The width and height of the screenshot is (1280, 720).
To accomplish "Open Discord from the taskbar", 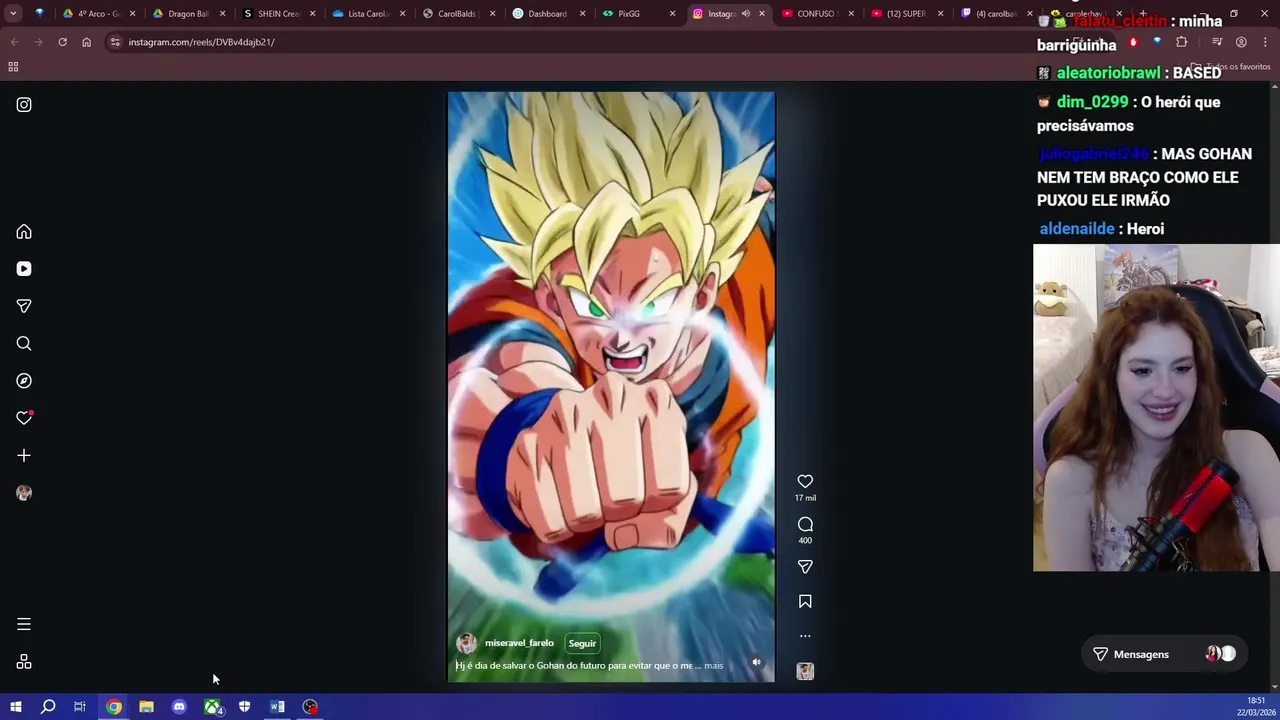I will pyautogui.click(x=179, y=707).
